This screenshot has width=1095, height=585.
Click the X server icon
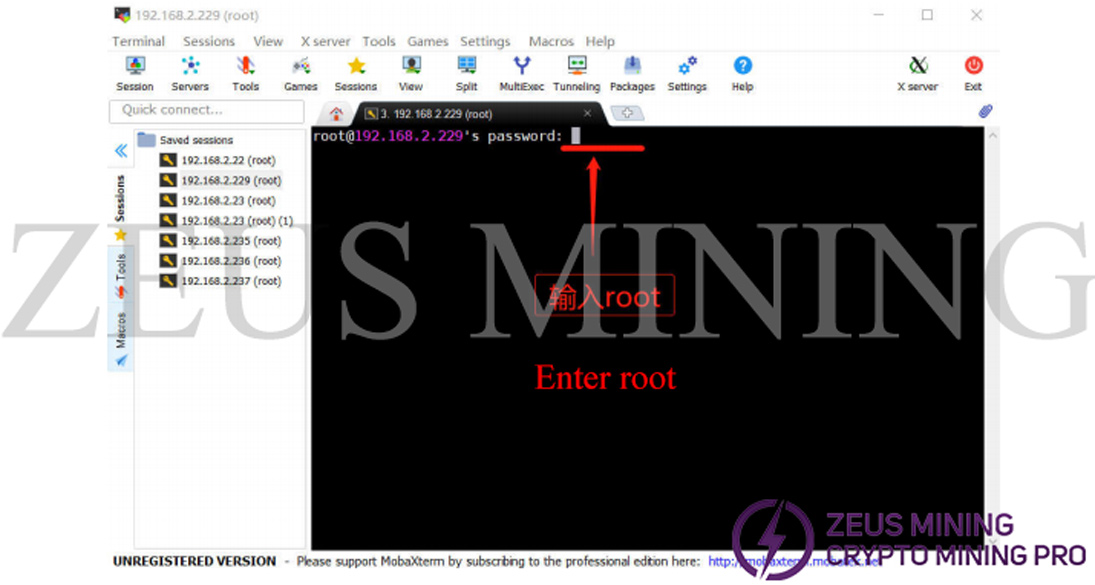917,73
